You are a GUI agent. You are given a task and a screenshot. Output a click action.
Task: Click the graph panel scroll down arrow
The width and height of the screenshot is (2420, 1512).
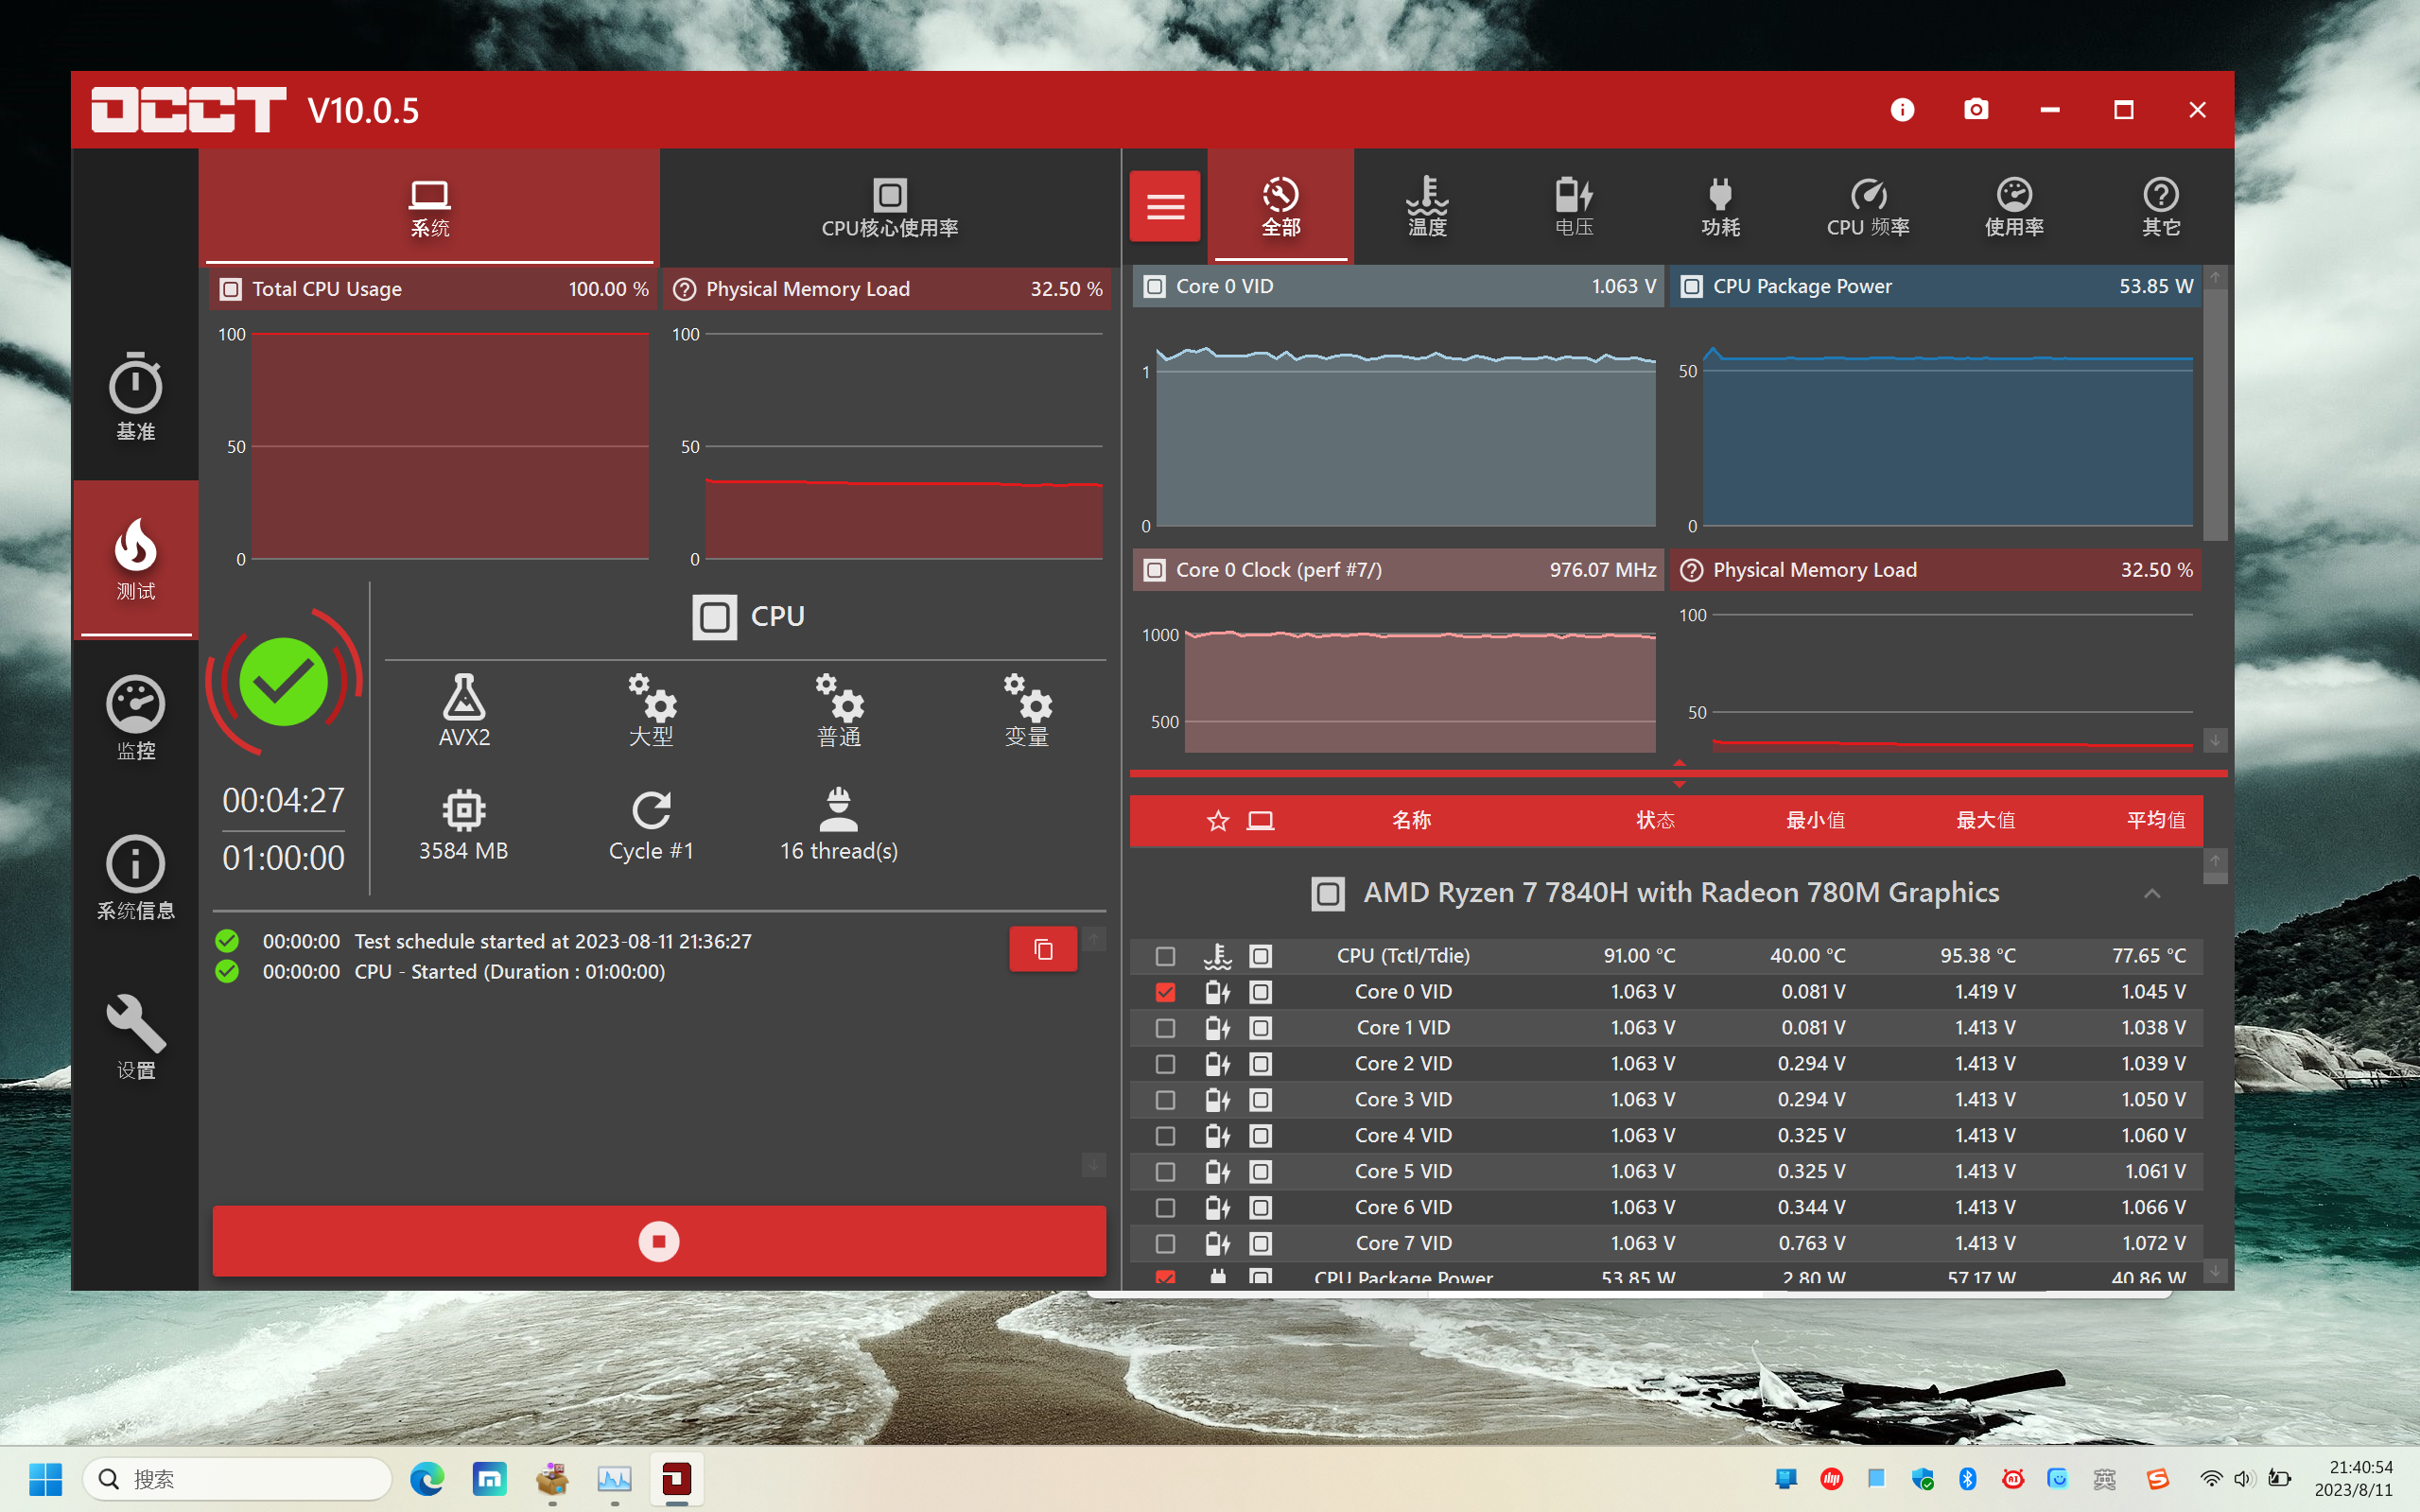[2215, 741]
